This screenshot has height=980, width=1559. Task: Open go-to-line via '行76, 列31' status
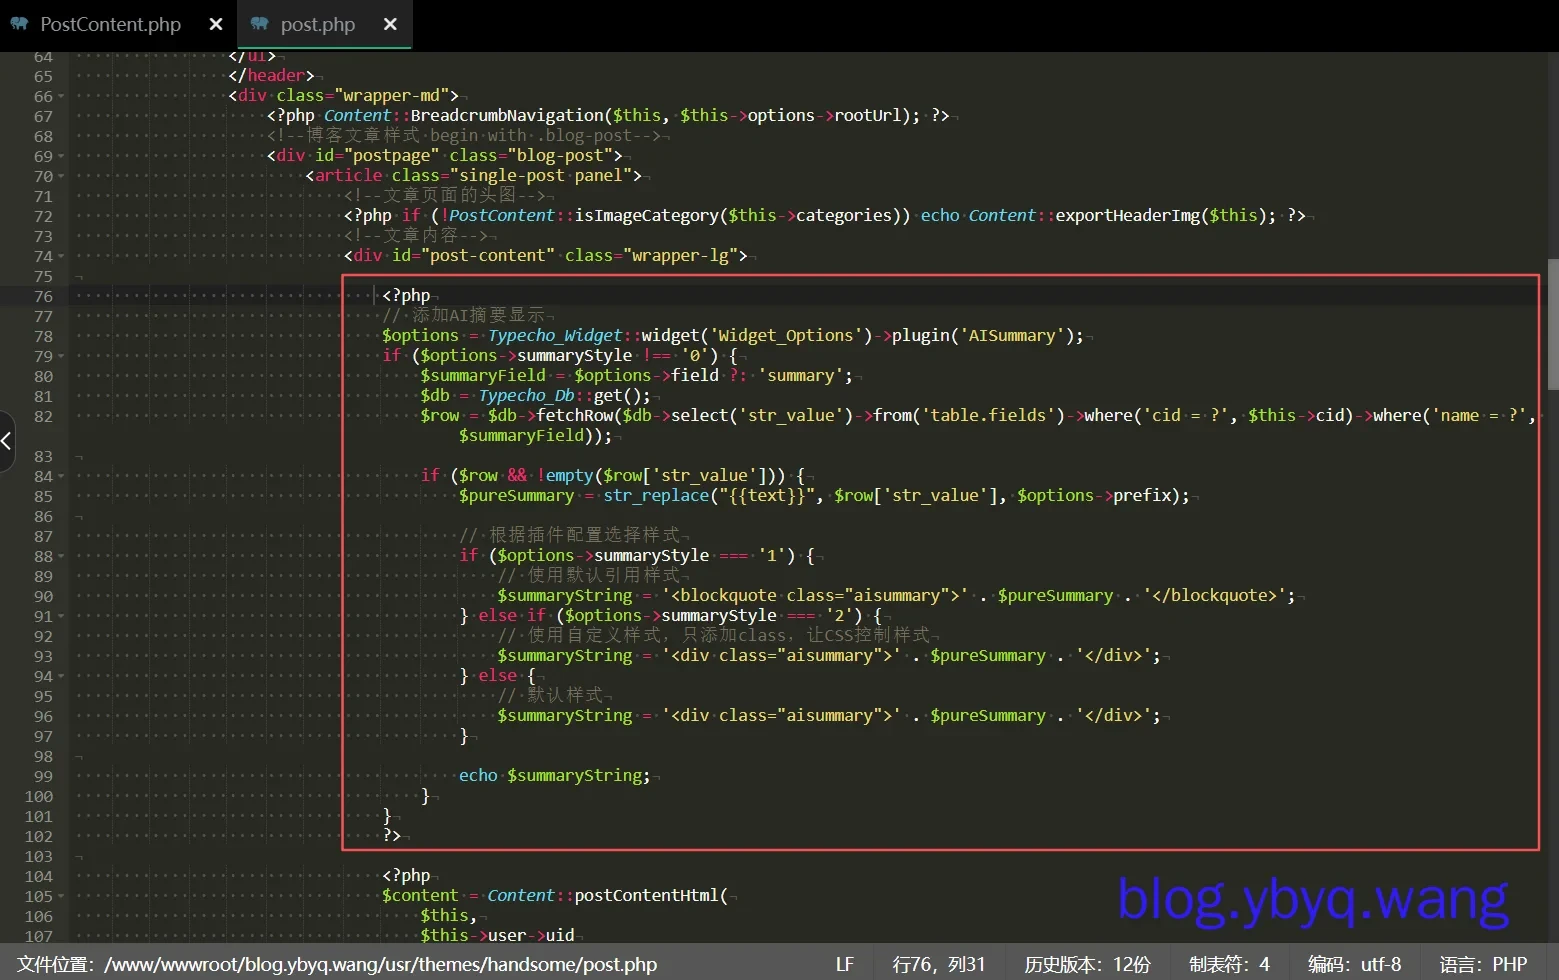click(939, 964)
